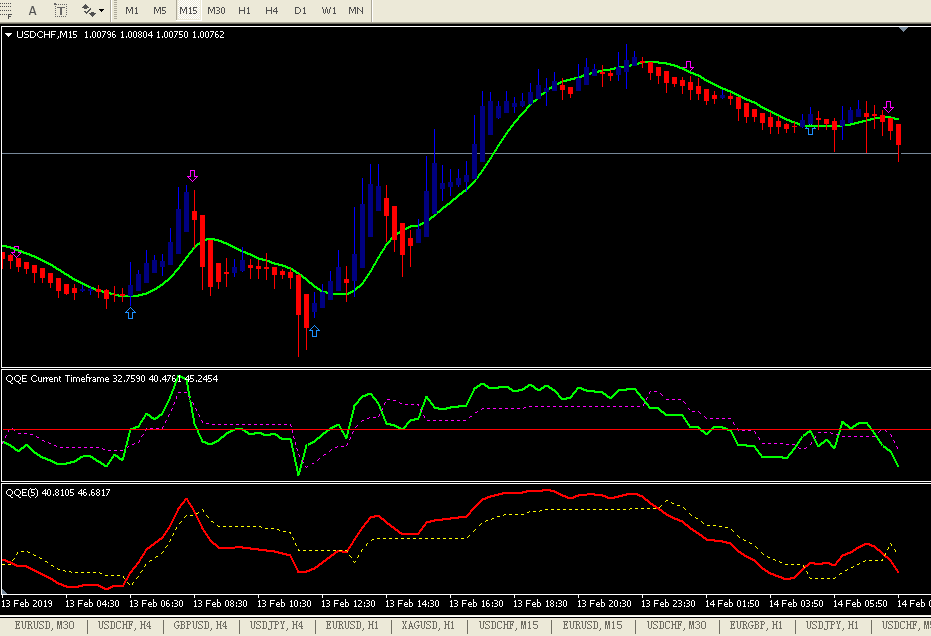The height and width of the screenshot is (636, 931).
Task: Open the EURUSD, H1 chart tab
Action: [x=352, y=625]
